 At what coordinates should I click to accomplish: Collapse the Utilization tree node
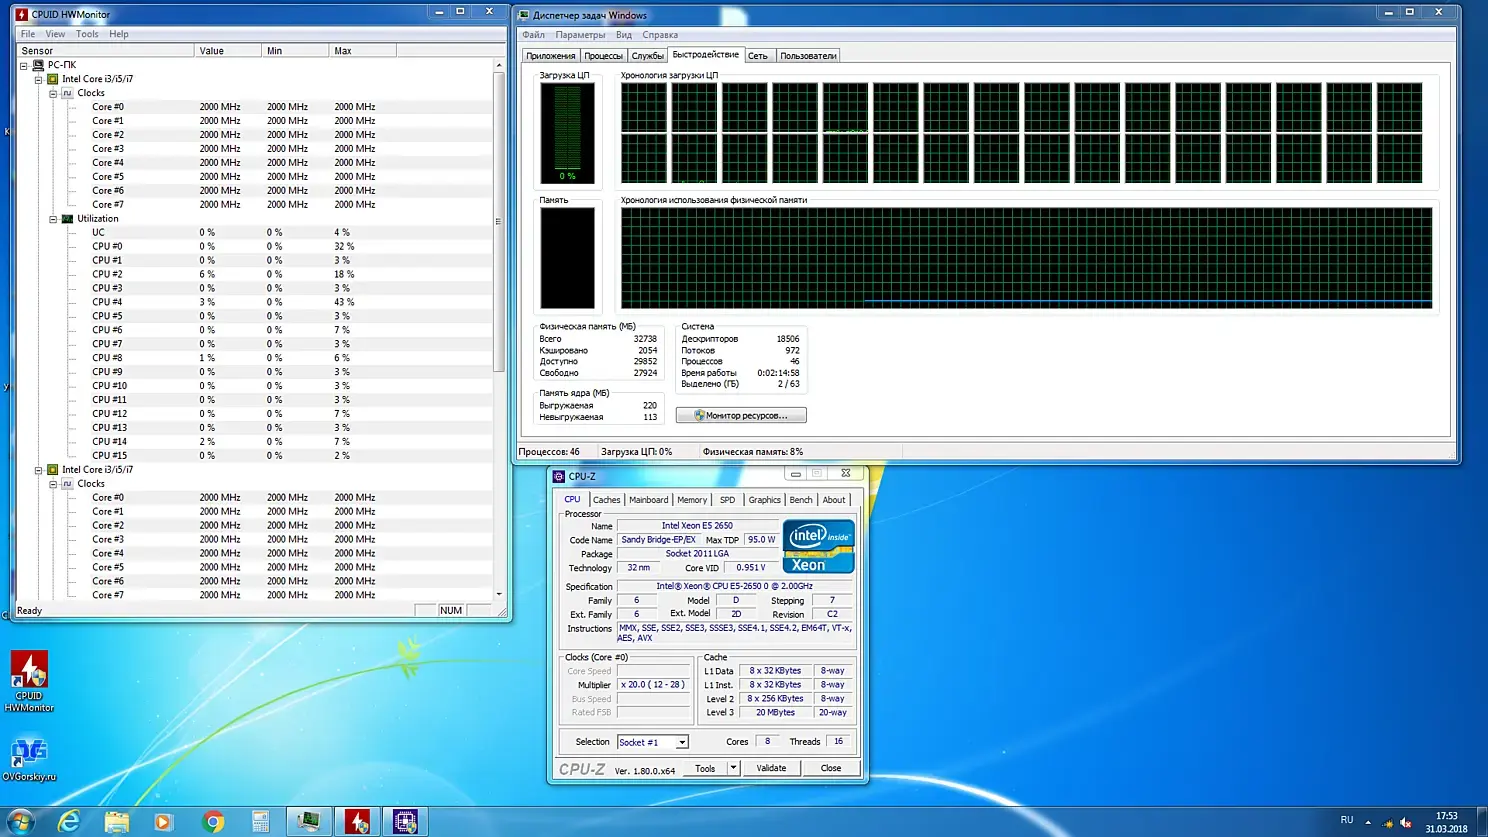pos(53,219)
